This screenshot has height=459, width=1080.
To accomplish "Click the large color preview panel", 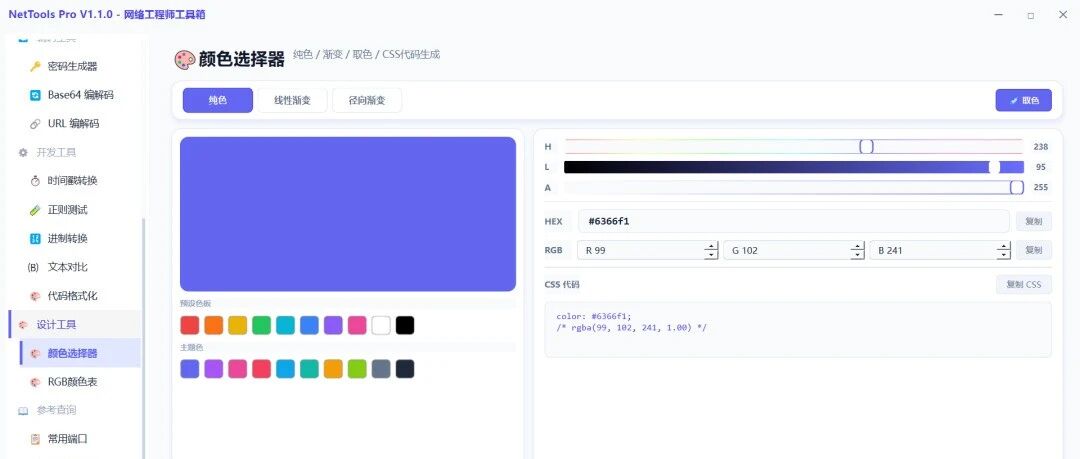I will 348,214.
